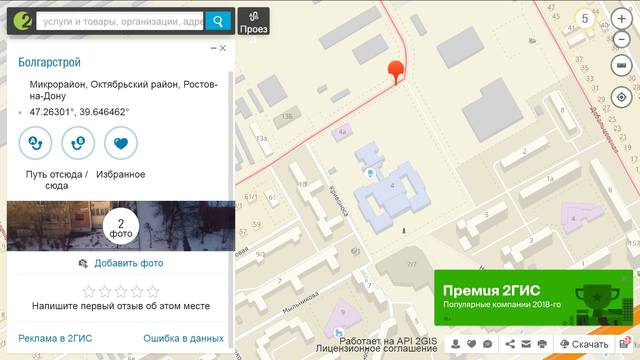The width and height of the screenshot is (640, 360).
Task: Open the 2 фото thumbnail
Action: tap(121, 226)
